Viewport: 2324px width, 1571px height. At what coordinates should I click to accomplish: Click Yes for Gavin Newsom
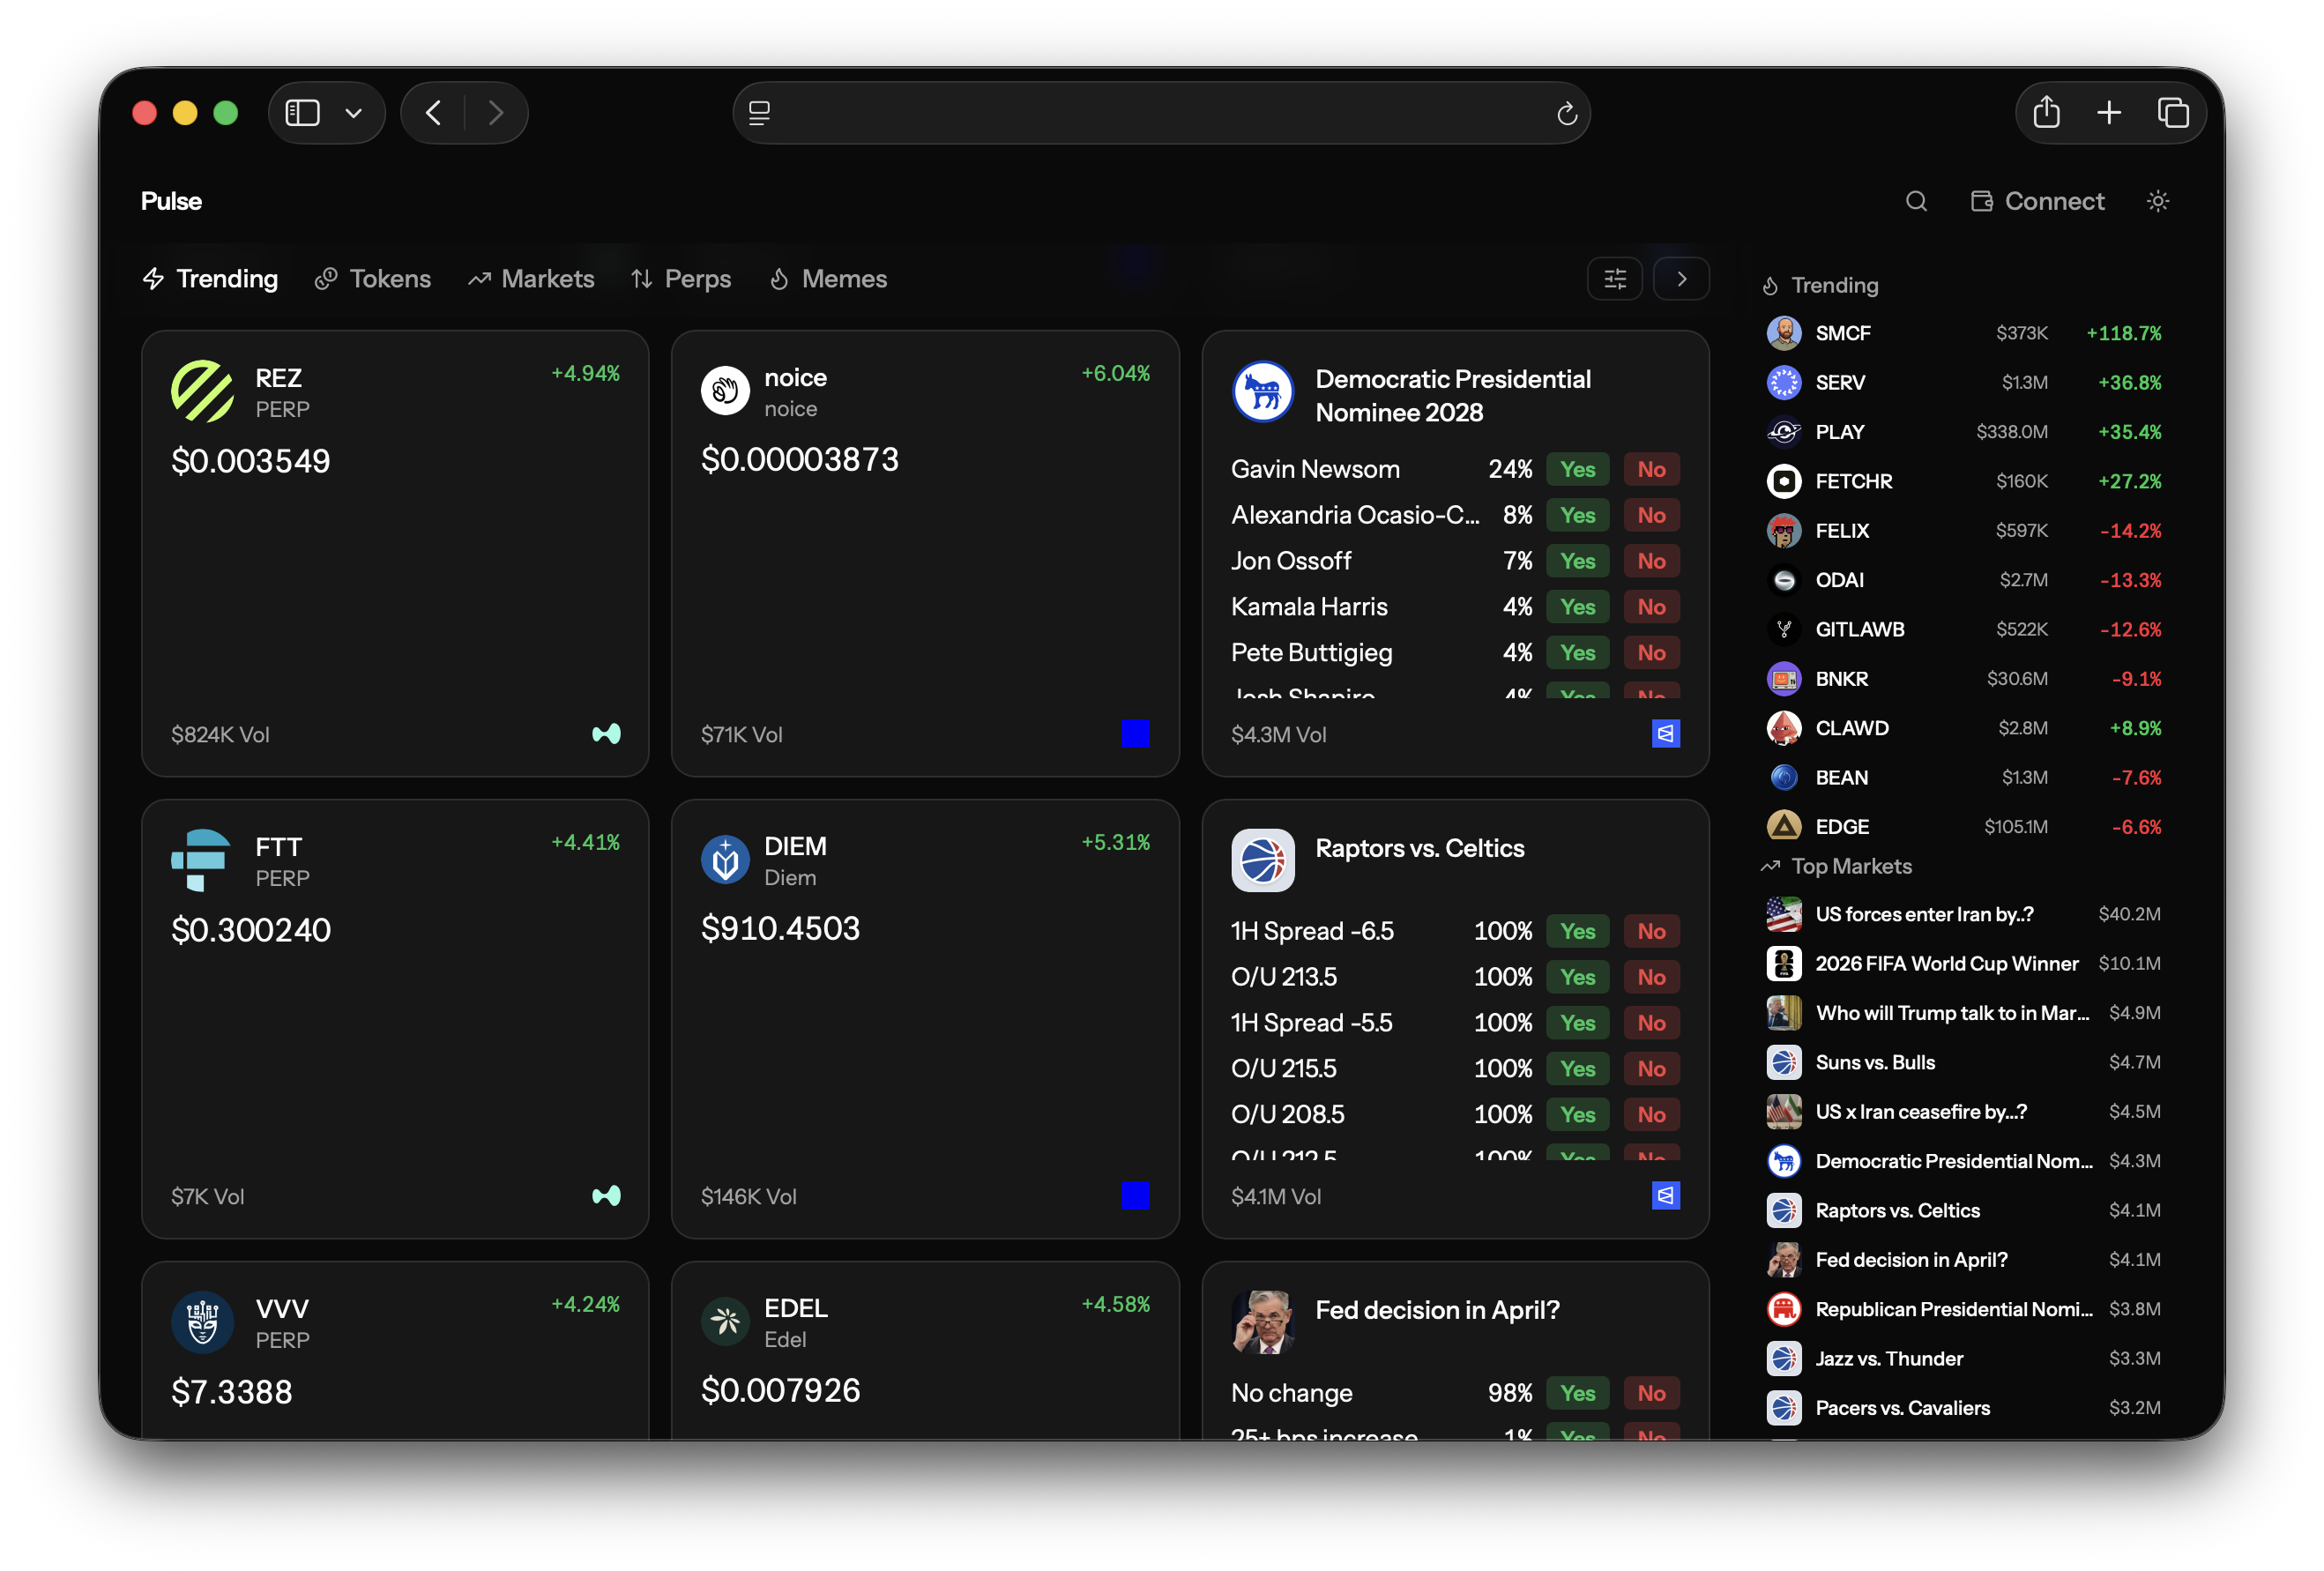1577,469
